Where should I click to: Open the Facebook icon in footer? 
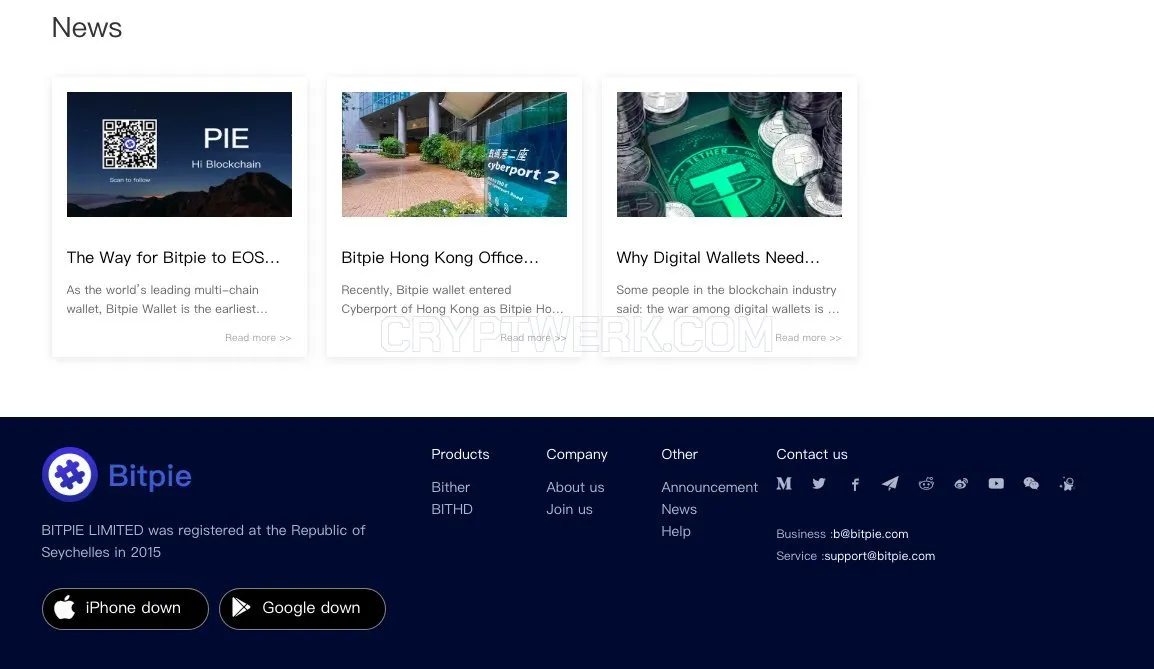(x=854, y=484)
